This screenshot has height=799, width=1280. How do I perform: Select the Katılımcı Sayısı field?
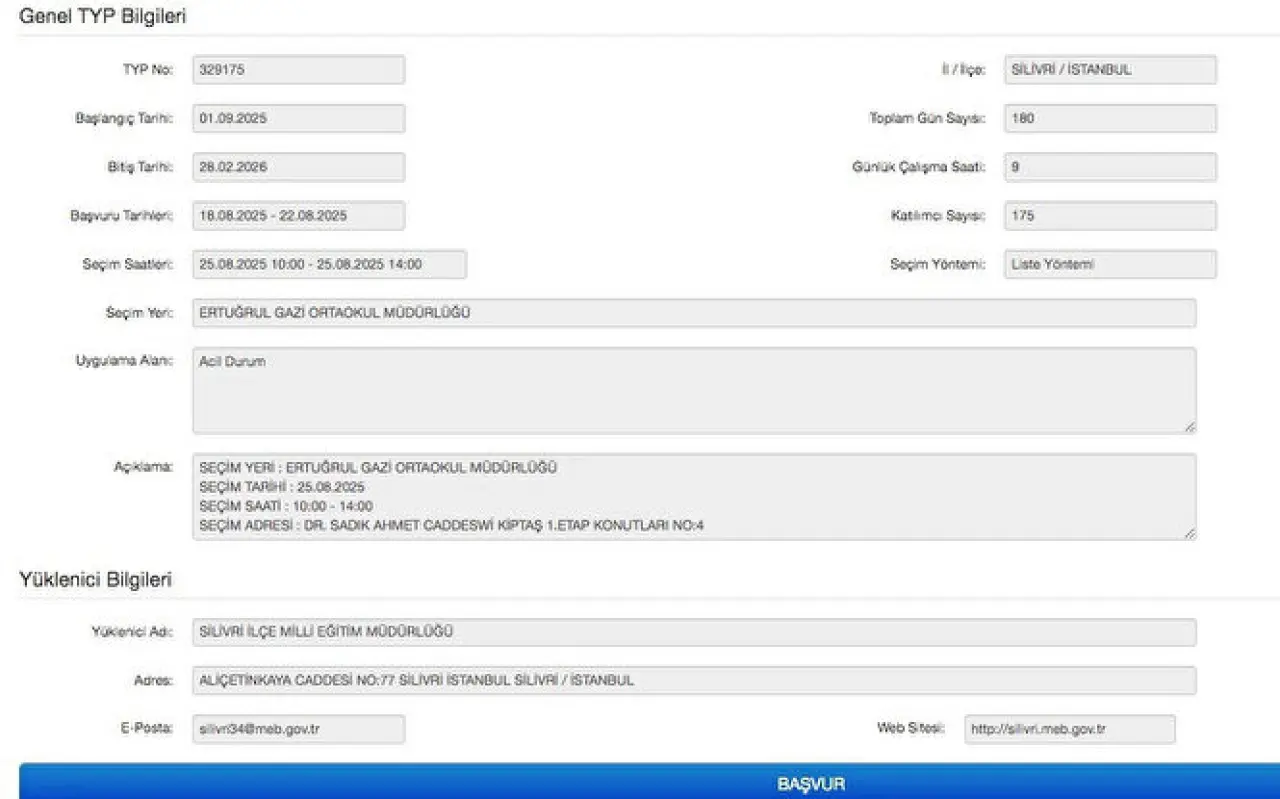click(1110, 216)
